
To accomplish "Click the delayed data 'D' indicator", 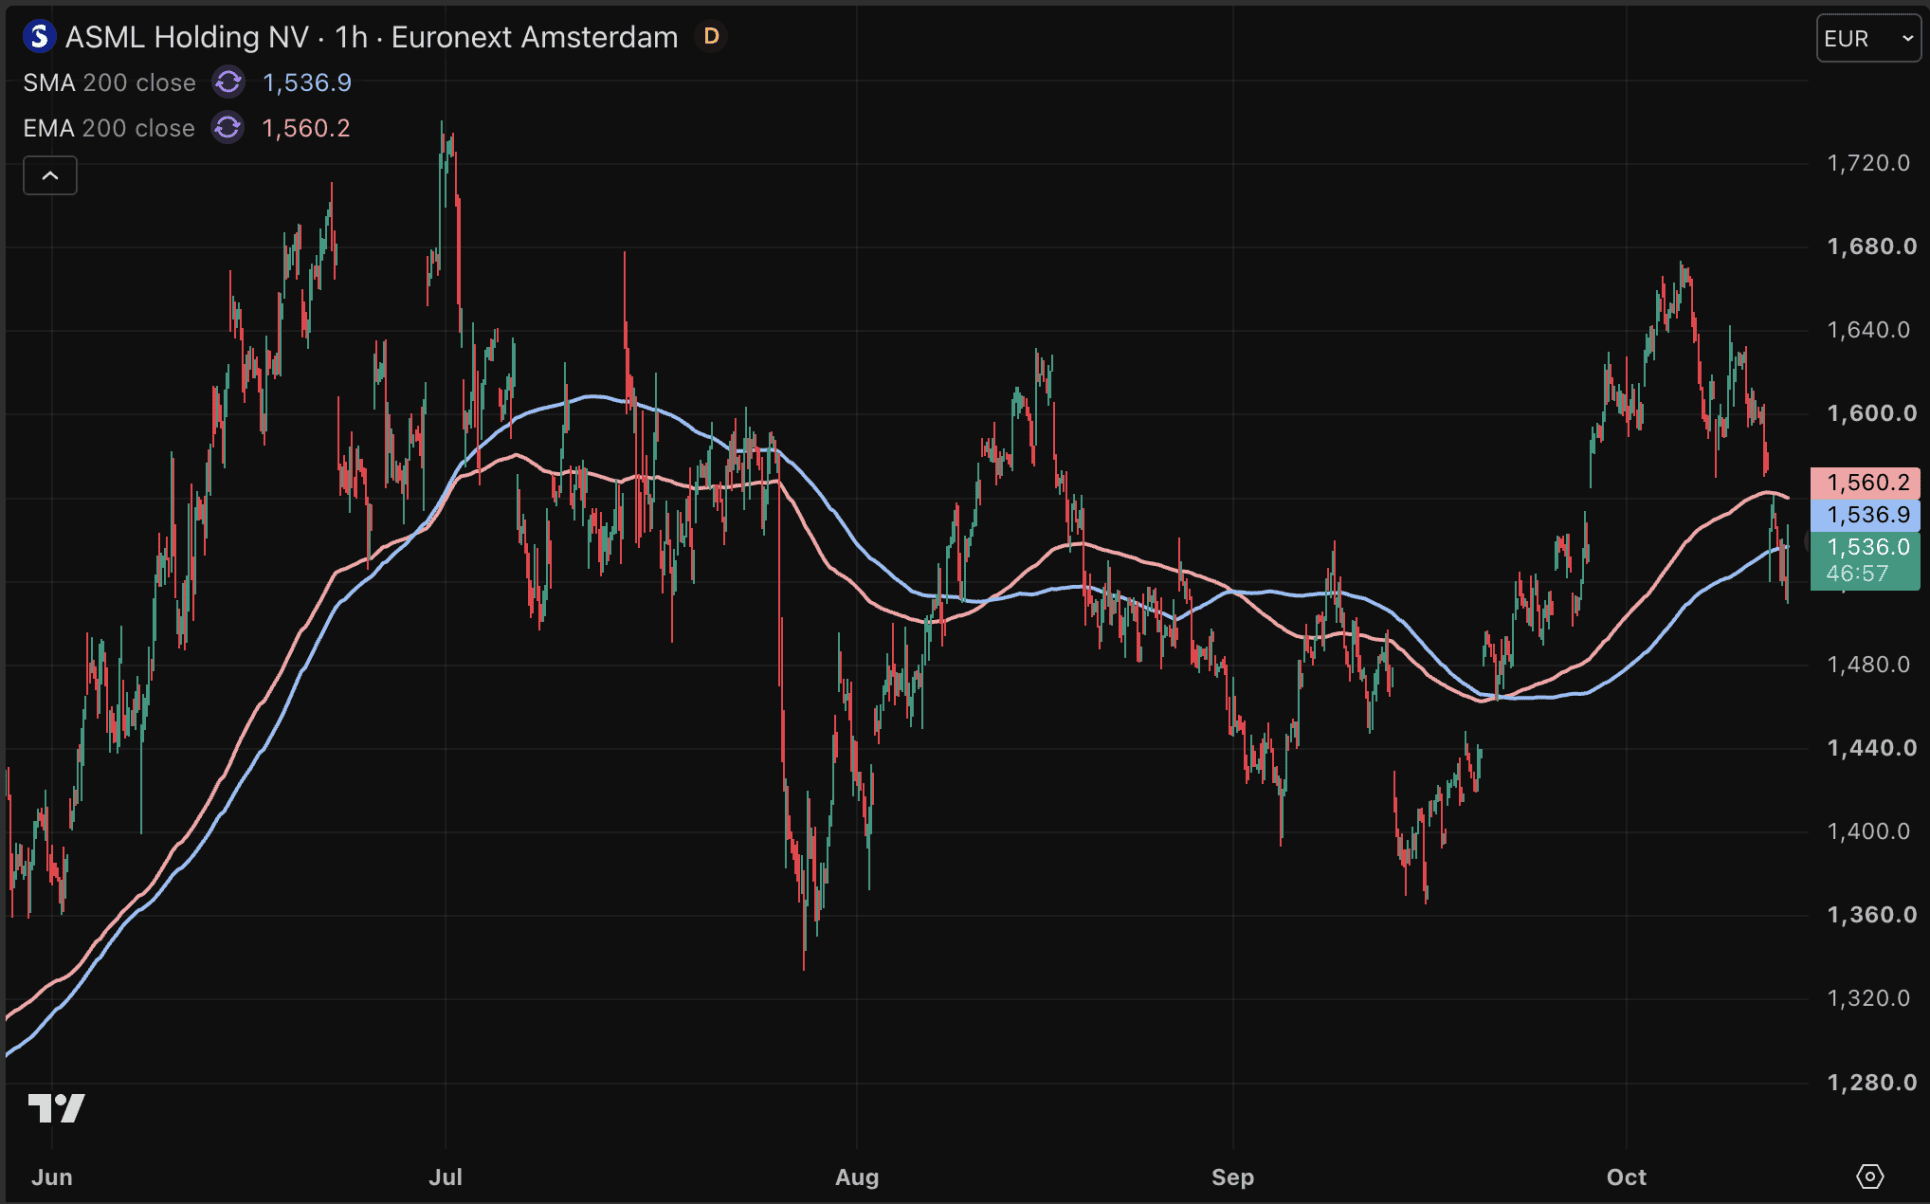I will pyautogui.click(x=711, y=37).
